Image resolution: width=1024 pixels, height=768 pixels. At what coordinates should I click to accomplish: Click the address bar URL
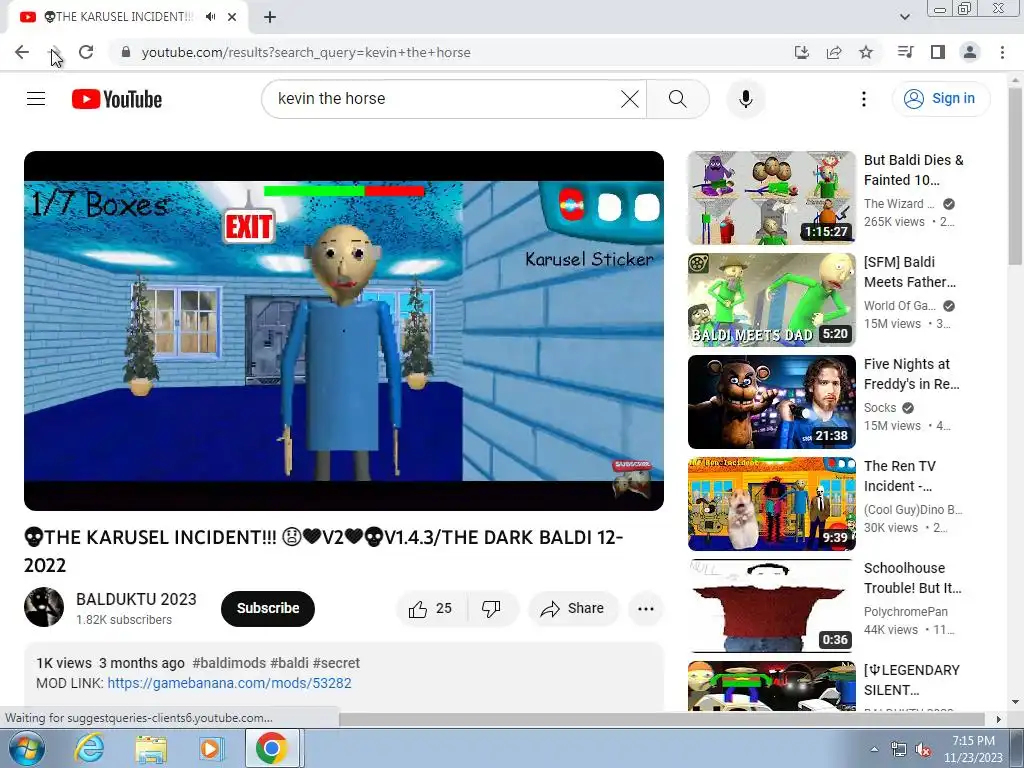[x=306, y=52]
